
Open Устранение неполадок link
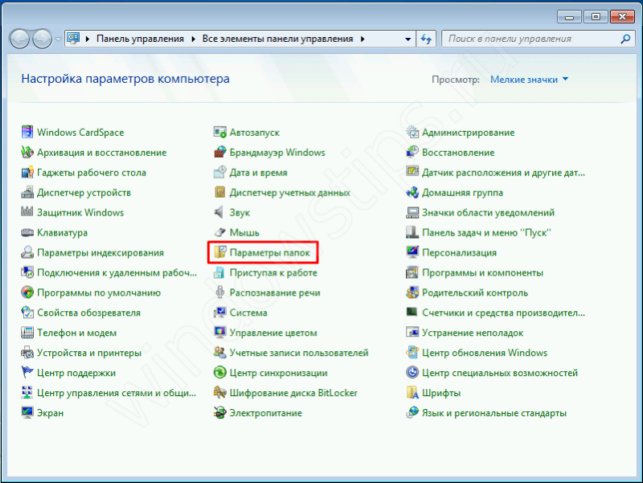click(472, 333)
